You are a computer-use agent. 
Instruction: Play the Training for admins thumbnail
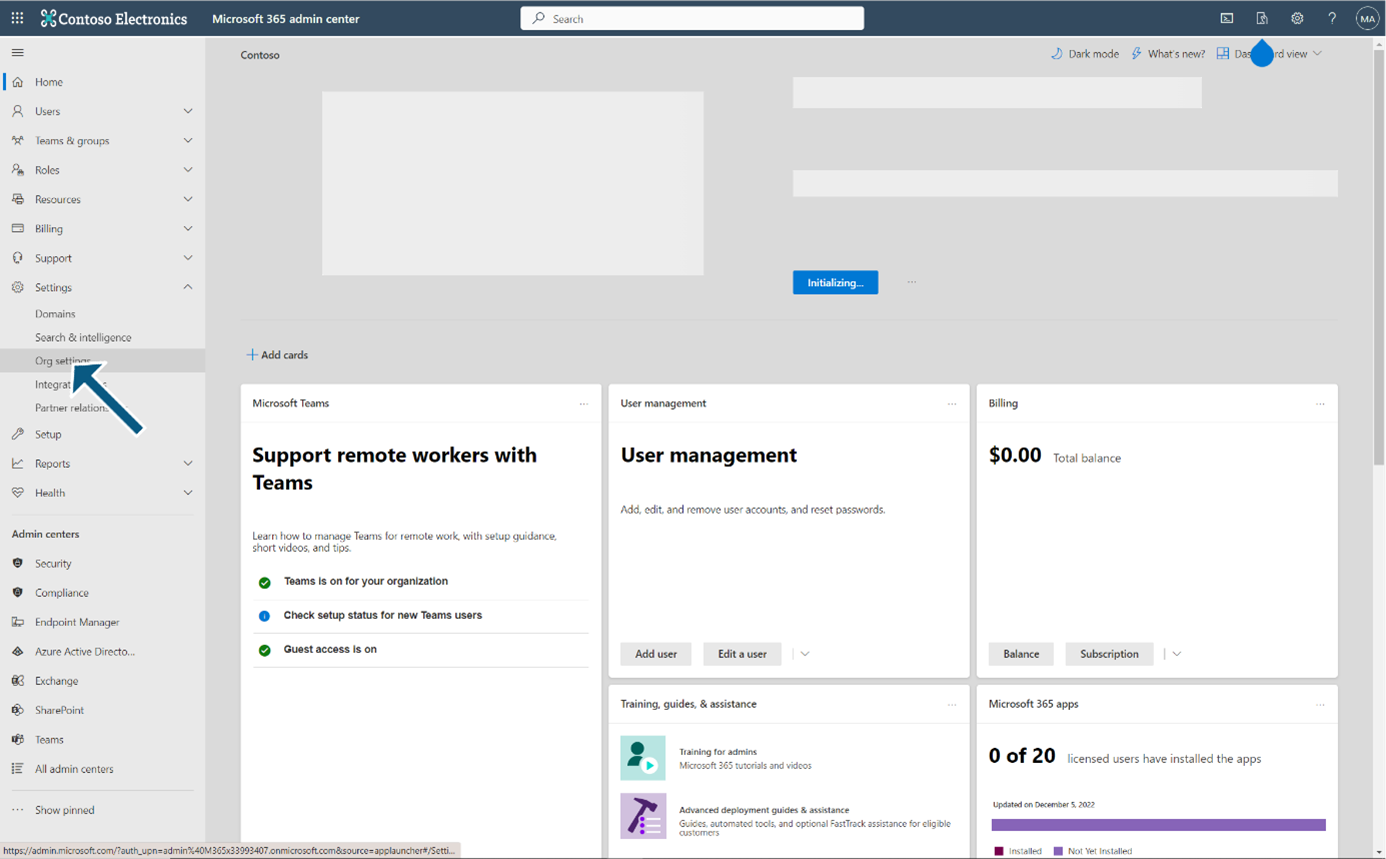click(643, 758)
